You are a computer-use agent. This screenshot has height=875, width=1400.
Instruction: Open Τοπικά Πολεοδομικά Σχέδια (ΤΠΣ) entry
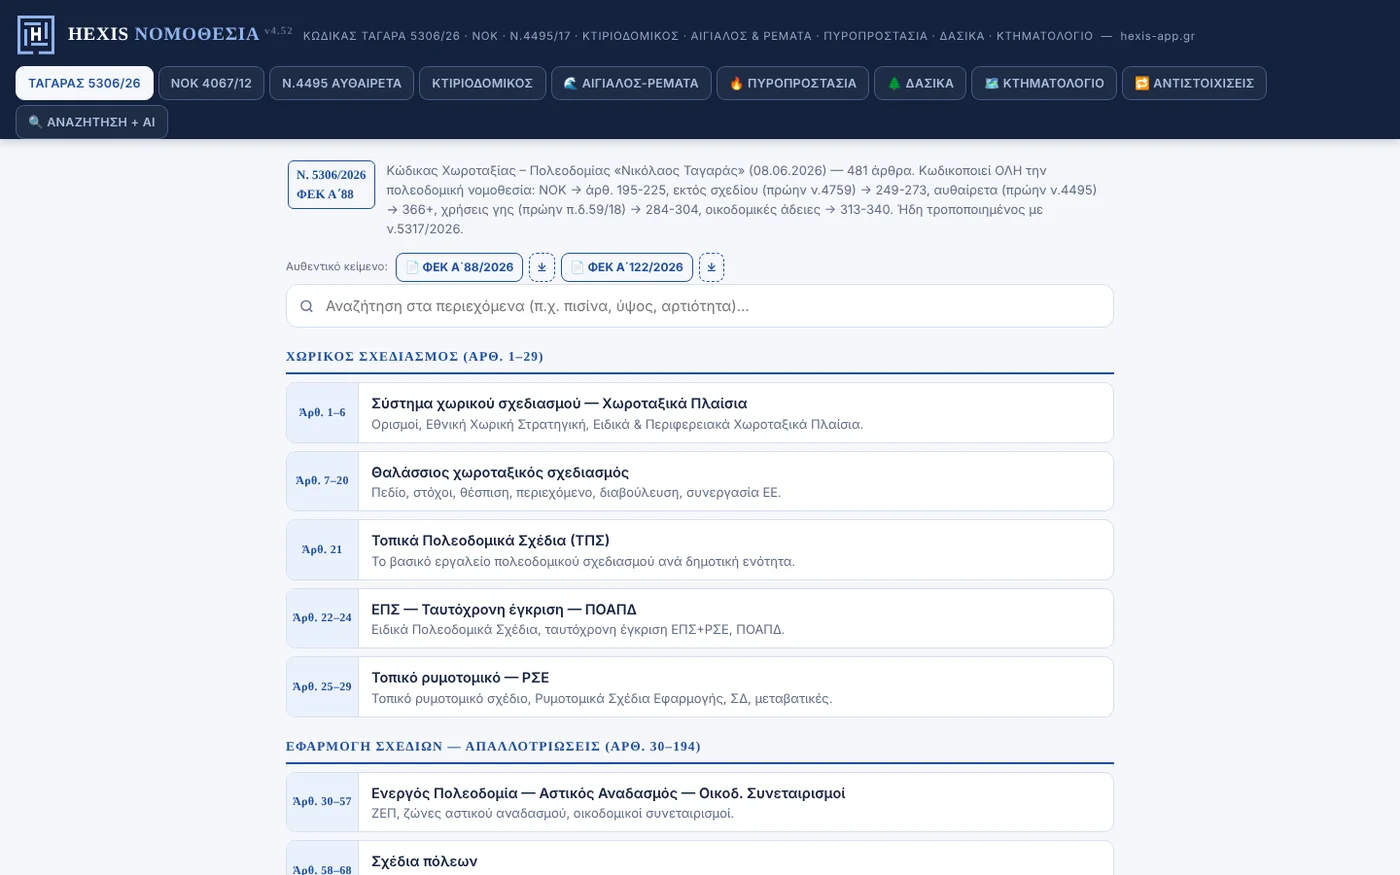click(x=700, y=550)
